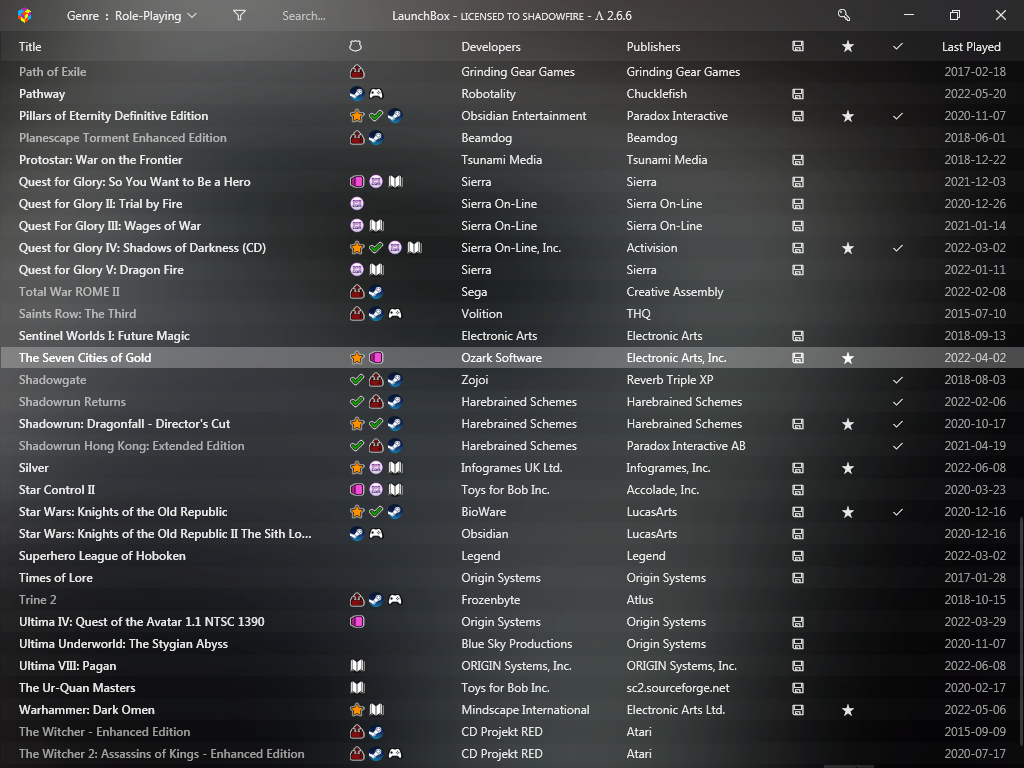Click the book badge on Star Control II row
Viewport: 1024px width, 768px height.
396,490
